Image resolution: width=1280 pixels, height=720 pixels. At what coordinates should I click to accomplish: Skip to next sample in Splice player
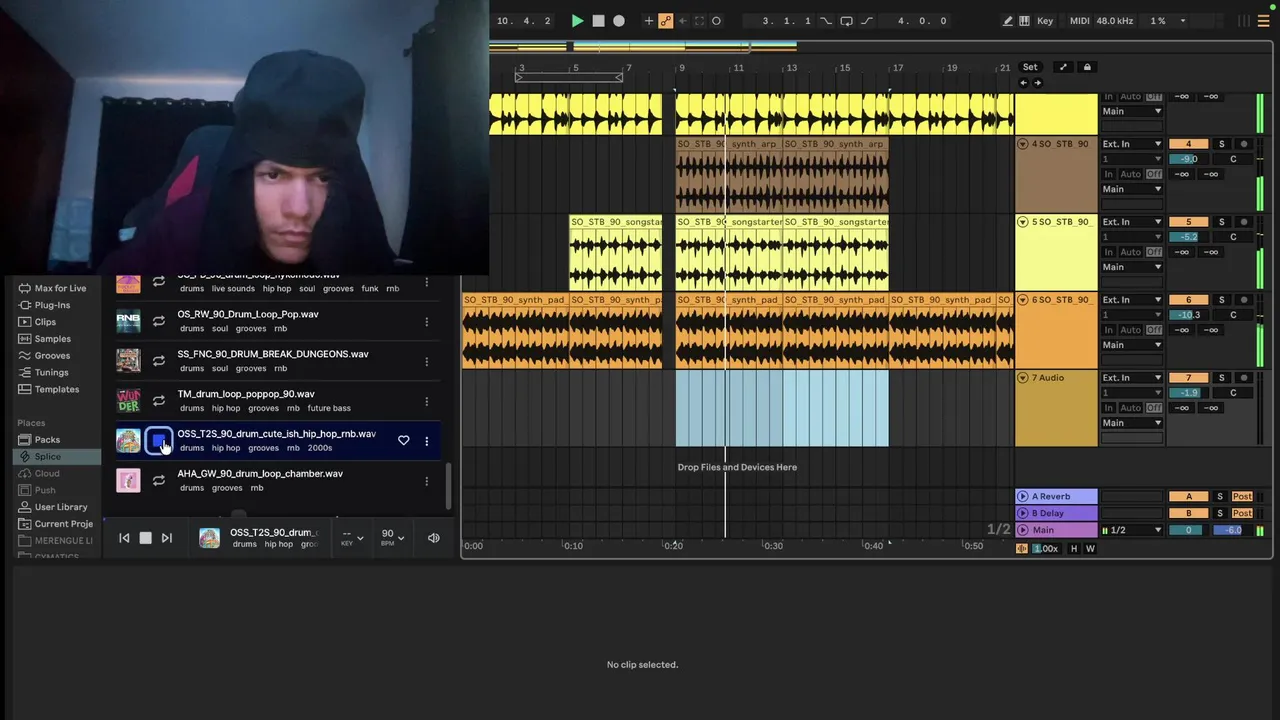click(x=167, y=538)
